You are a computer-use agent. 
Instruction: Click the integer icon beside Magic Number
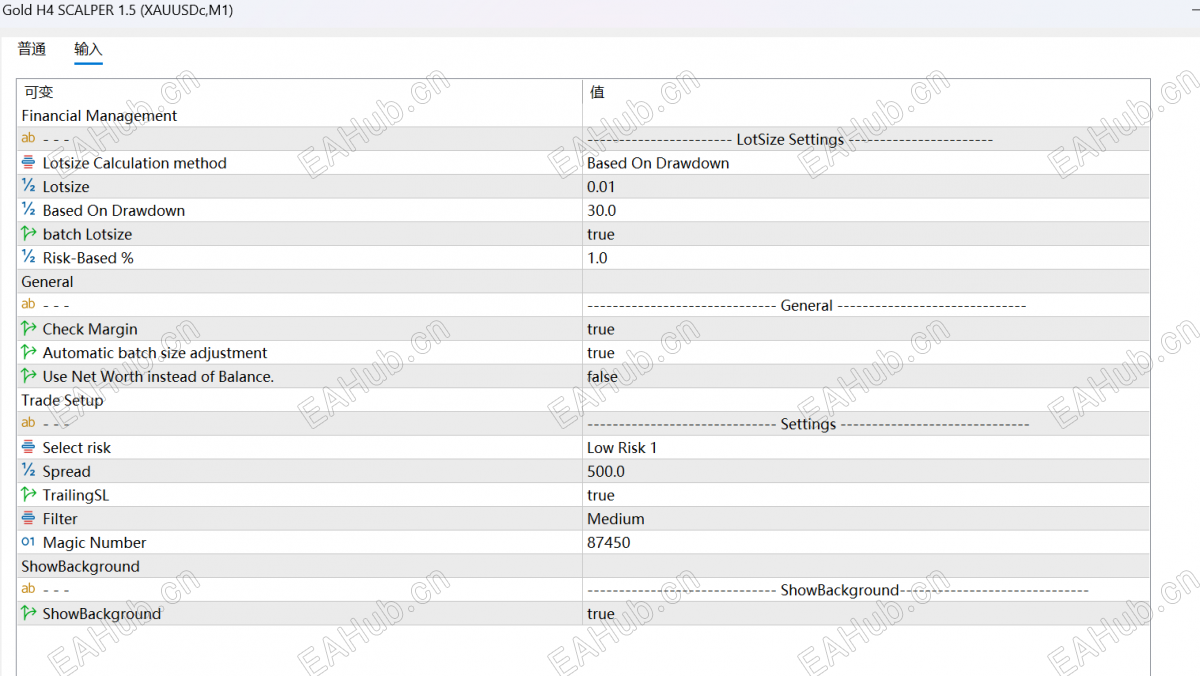[x=28, y=542]
